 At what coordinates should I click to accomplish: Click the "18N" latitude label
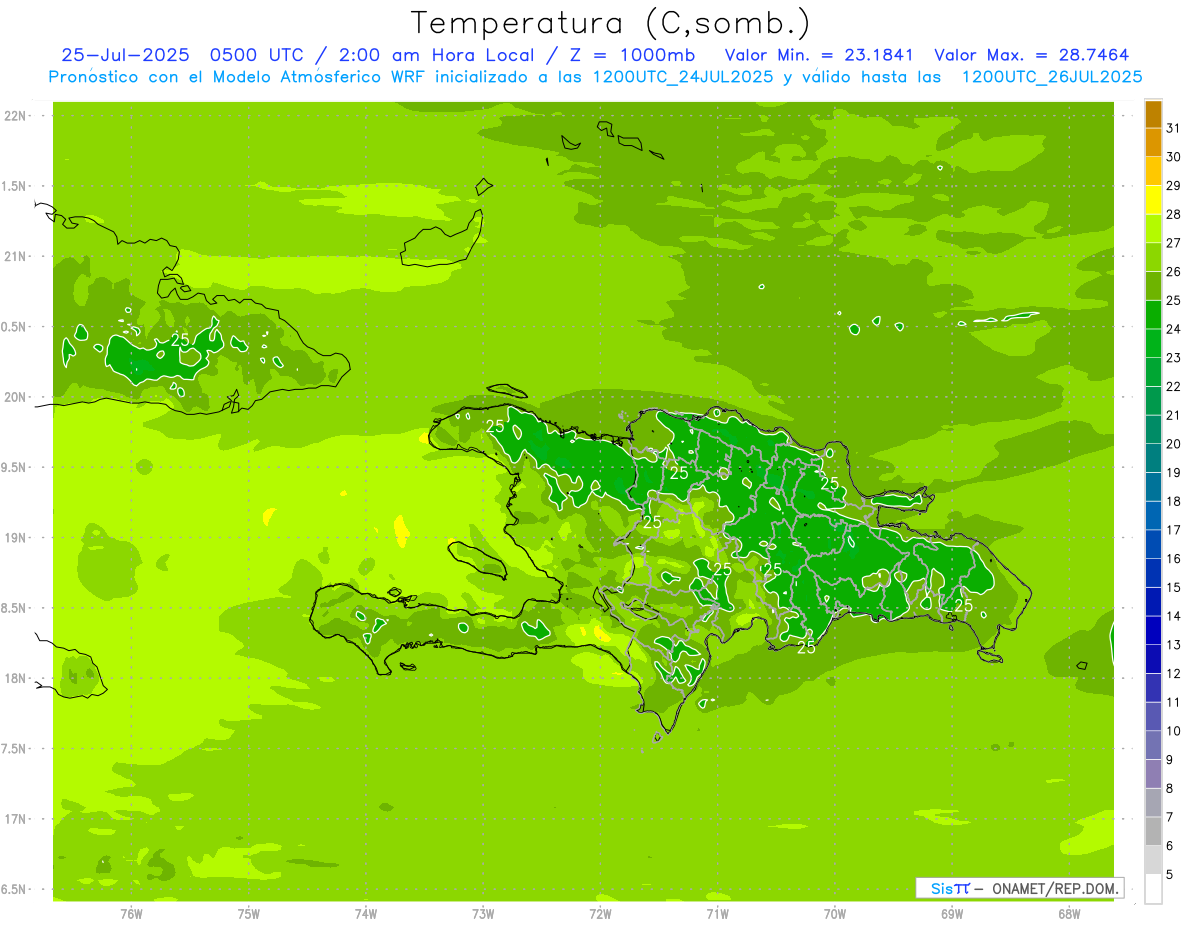pyautogui.click(x=15, y=678)
